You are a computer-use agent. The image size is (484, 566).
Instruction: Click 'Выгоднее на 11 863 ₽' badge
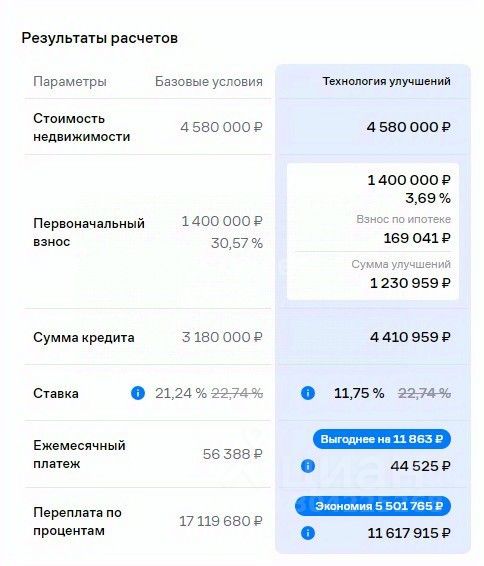pos(381,439)
